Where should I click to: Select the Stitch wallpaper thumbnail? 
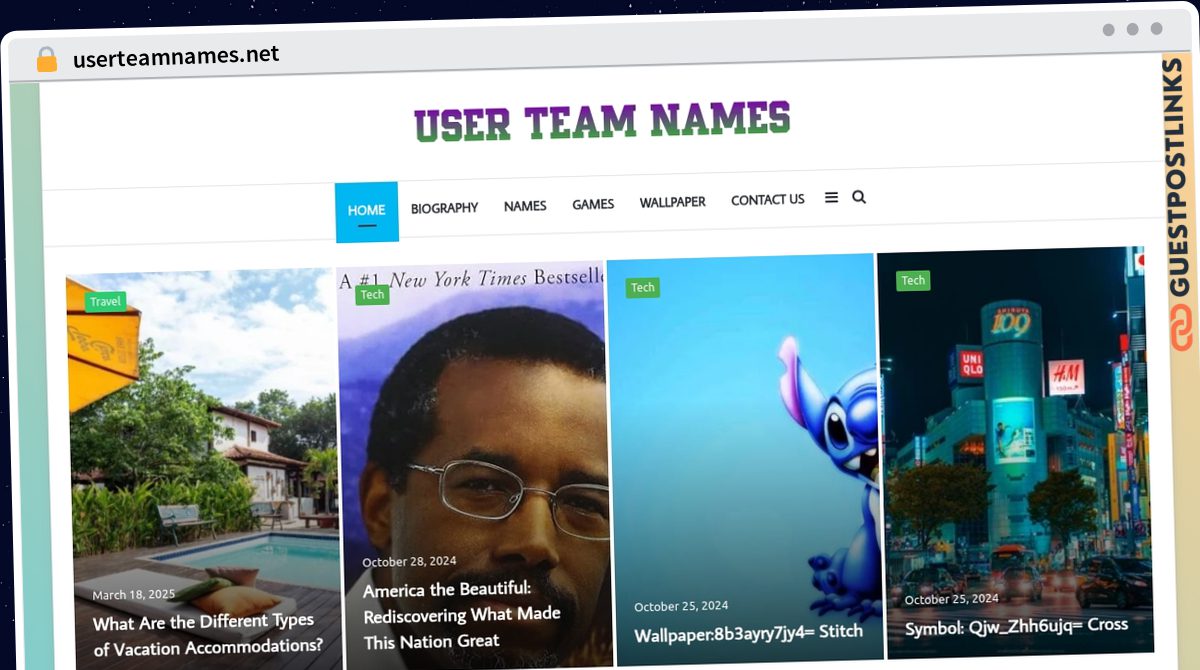744,460
